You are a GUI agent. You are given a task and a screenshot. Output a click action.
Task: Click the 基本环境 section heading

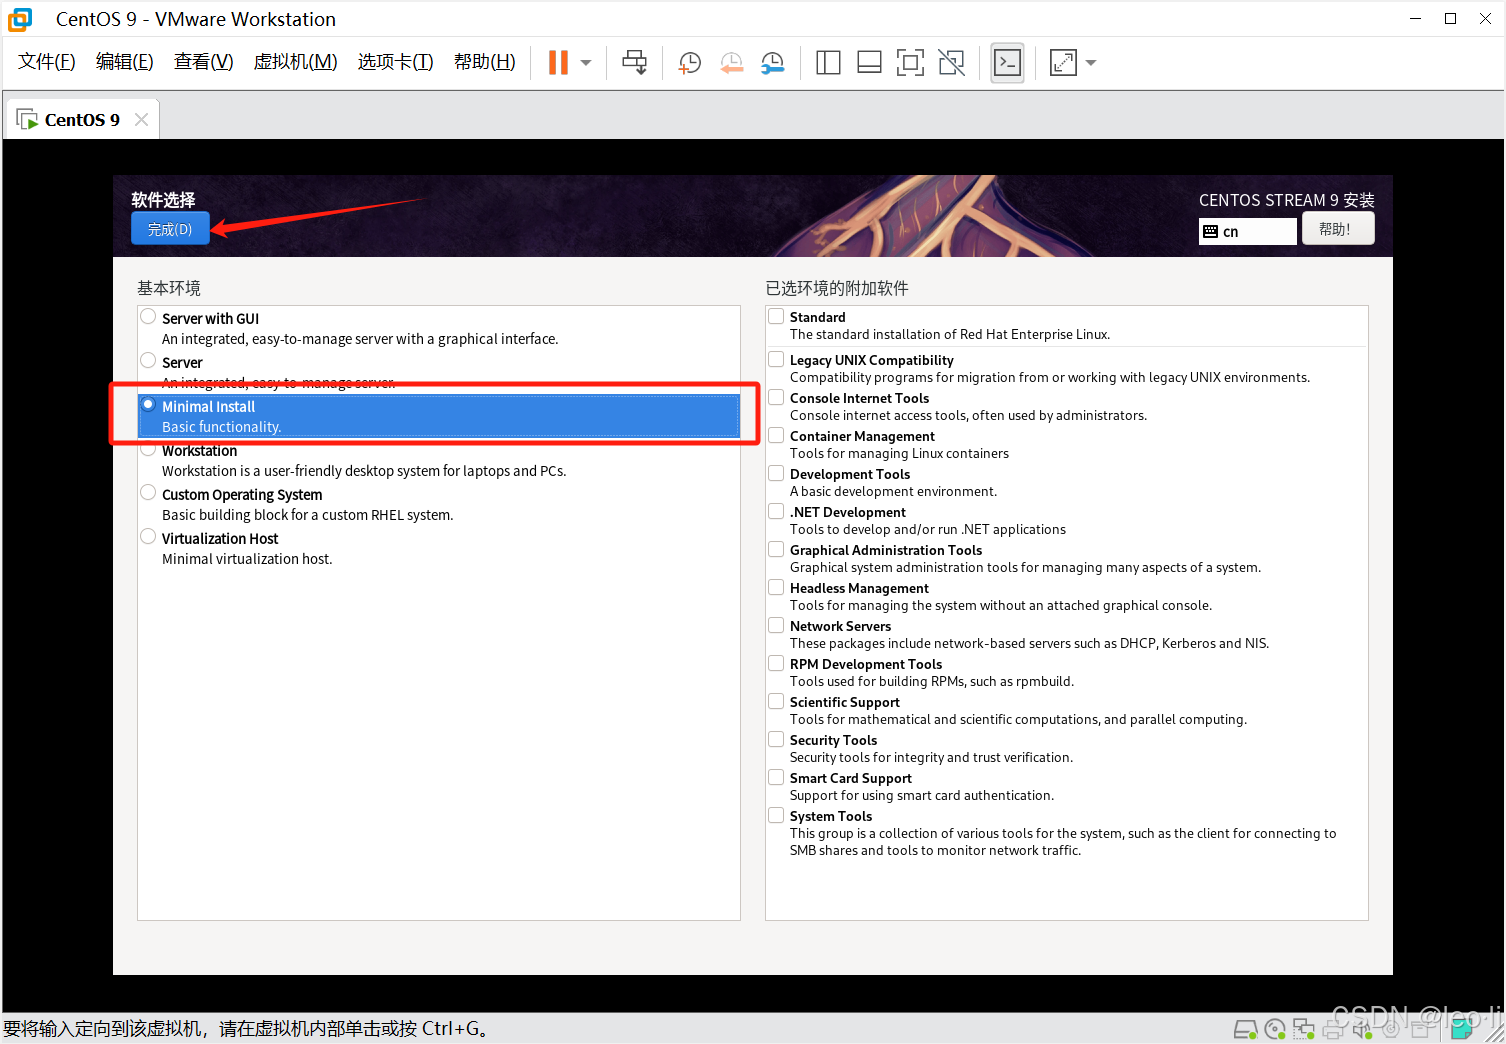pos(169,288)
